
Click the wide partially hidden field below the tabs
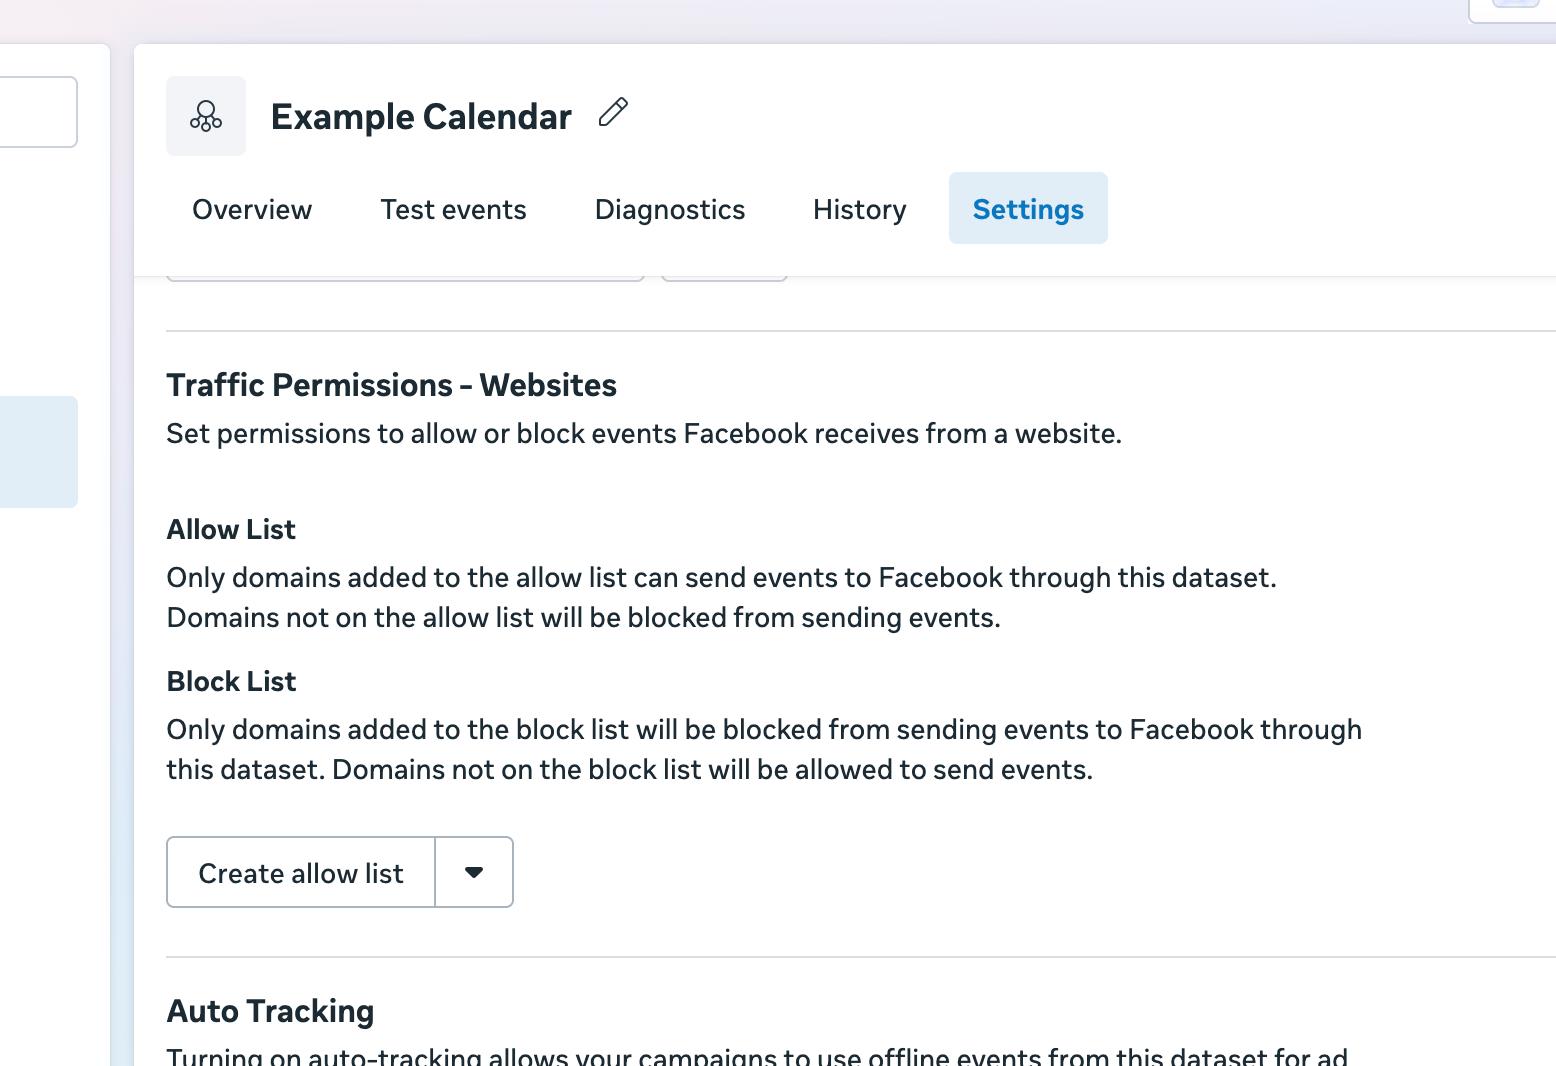pyautogui.click(x=404, y=278)
